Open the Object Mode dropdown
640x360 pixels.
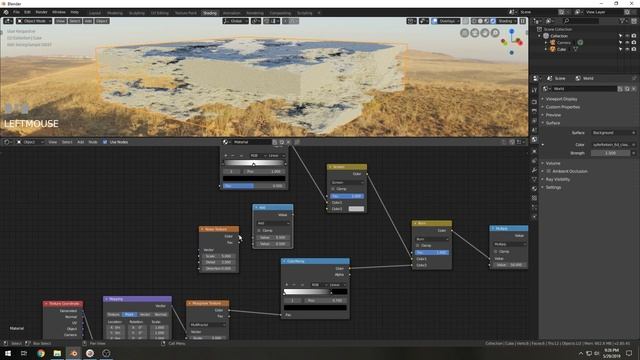[x=34, y=21]
